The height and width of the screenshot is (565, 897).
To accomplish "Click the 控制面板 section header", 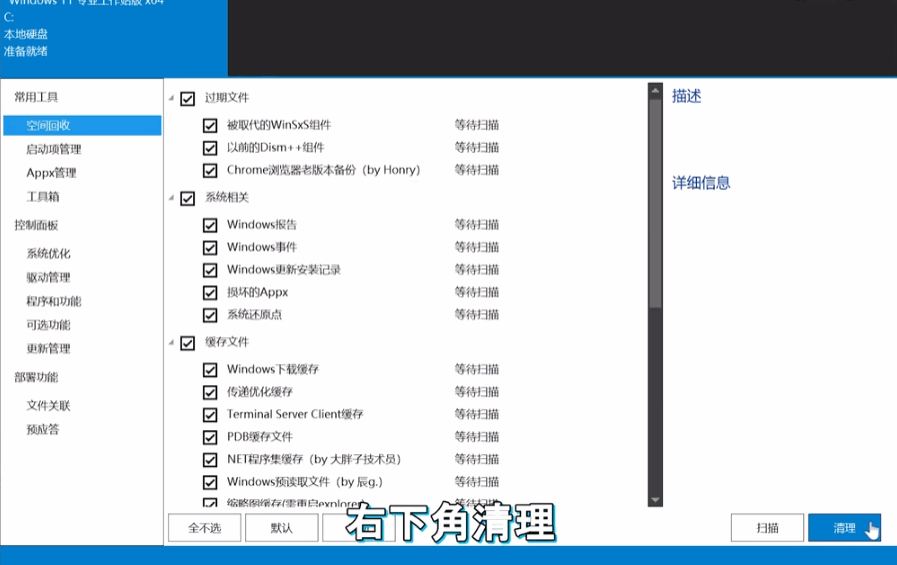I will pos(36,225).
